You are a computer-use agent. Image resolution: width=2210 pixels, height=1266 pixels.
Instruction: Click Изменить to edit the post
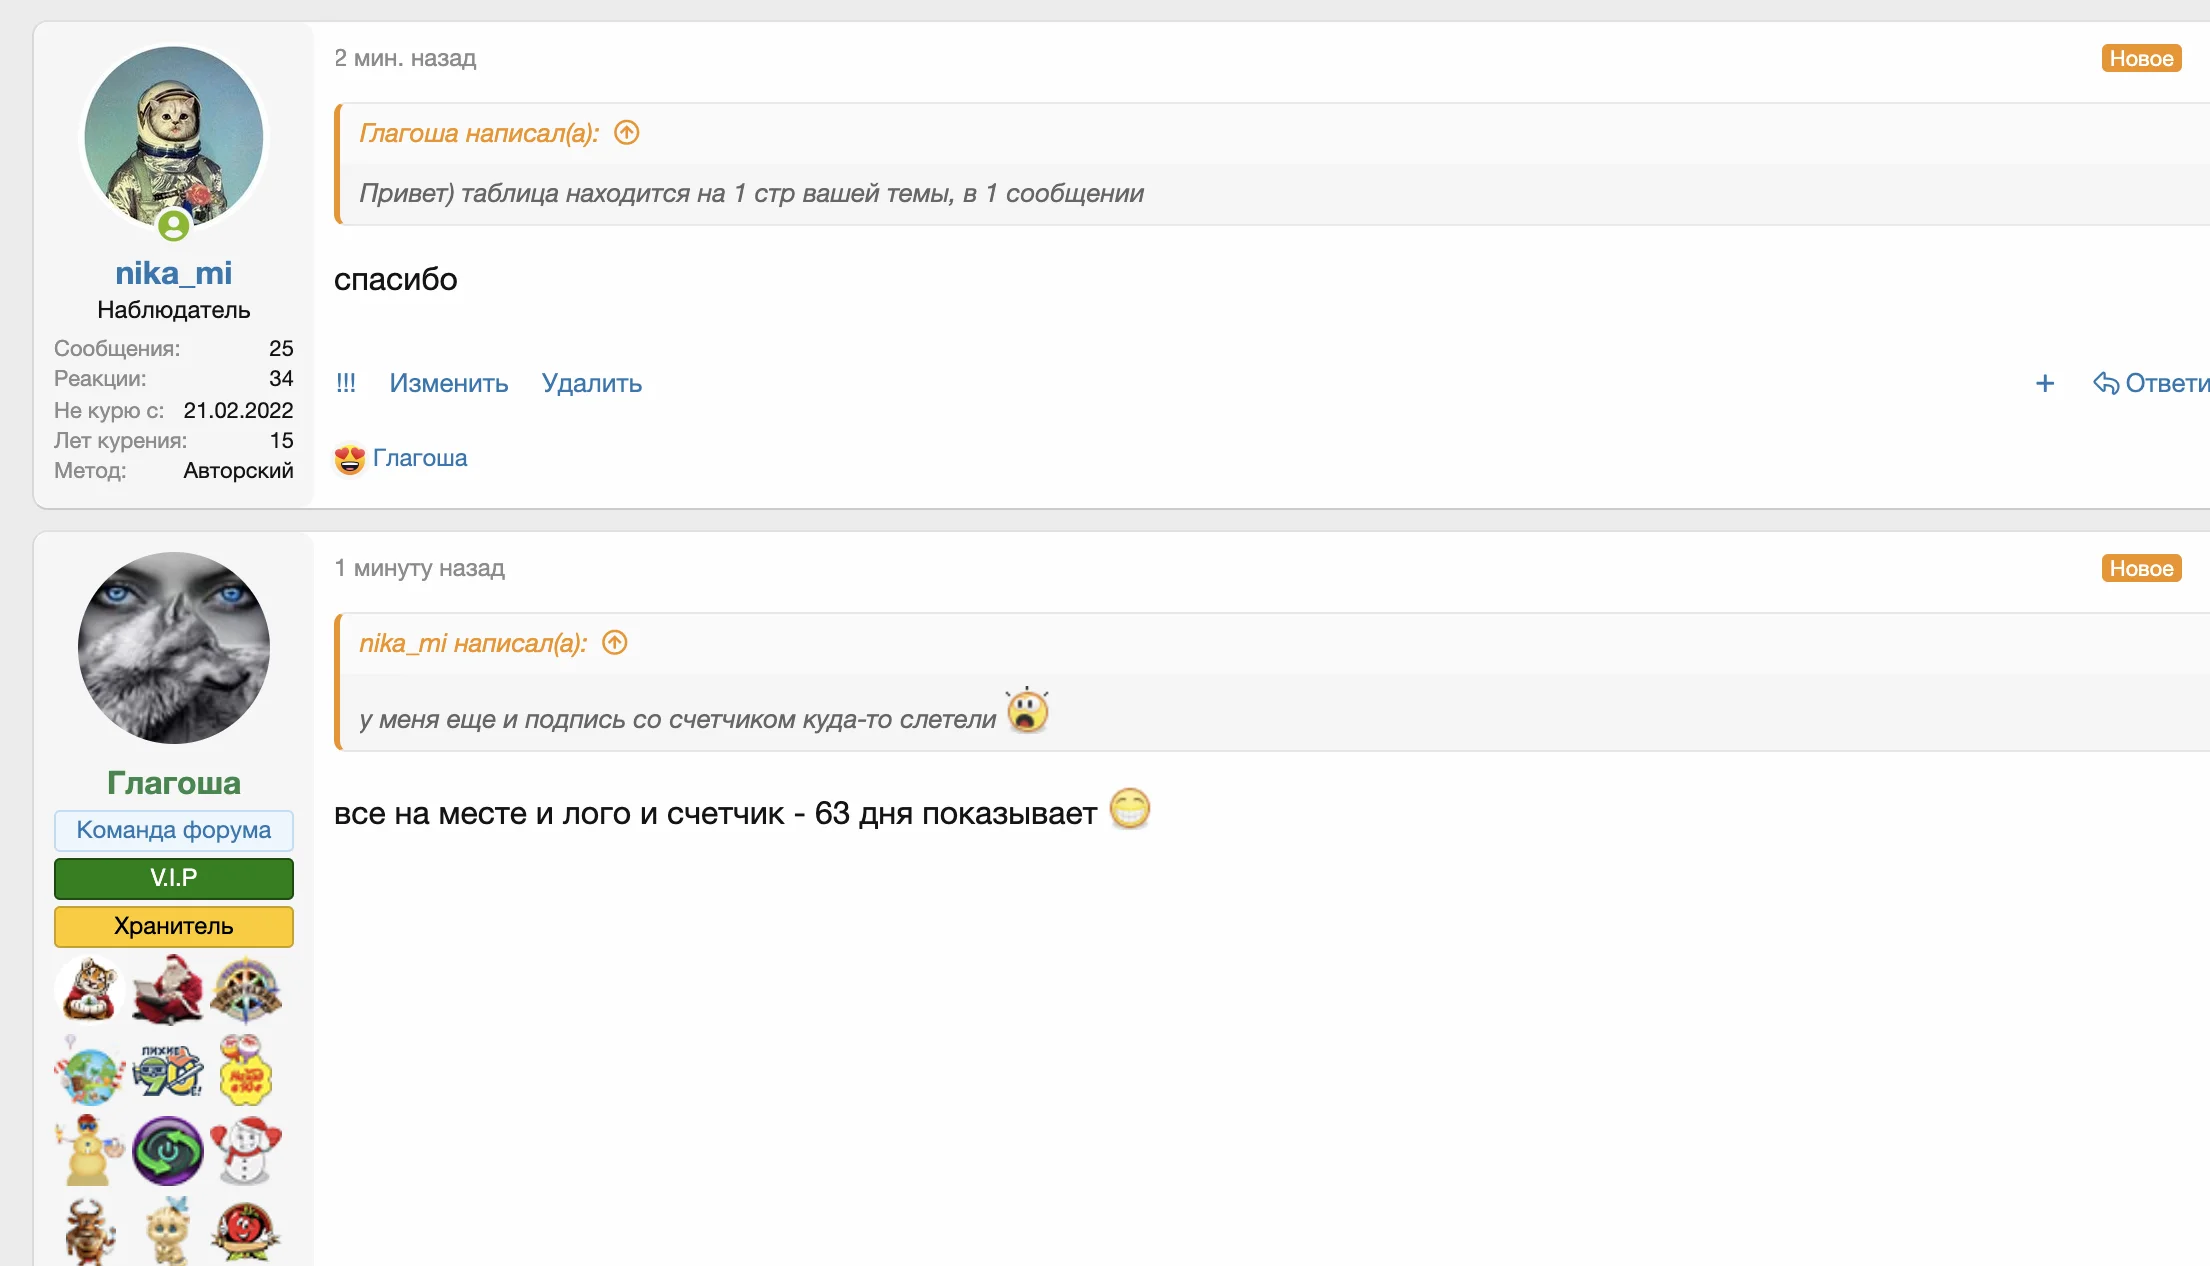[x=448, y=383]
